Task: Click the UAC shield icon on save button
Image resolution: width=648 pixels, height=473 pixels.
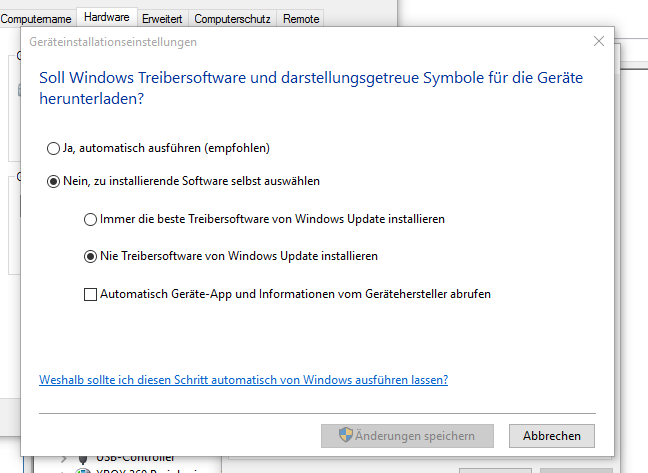Action: tap(345, 435)
